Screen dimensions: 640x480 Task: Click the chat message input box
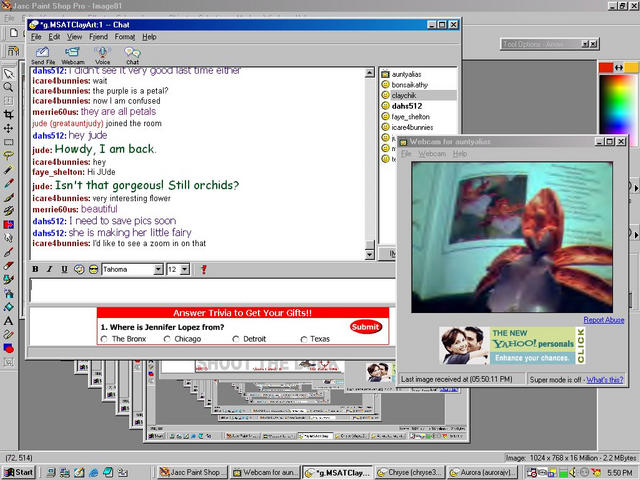pyautogui.click(x=212, y=291)
